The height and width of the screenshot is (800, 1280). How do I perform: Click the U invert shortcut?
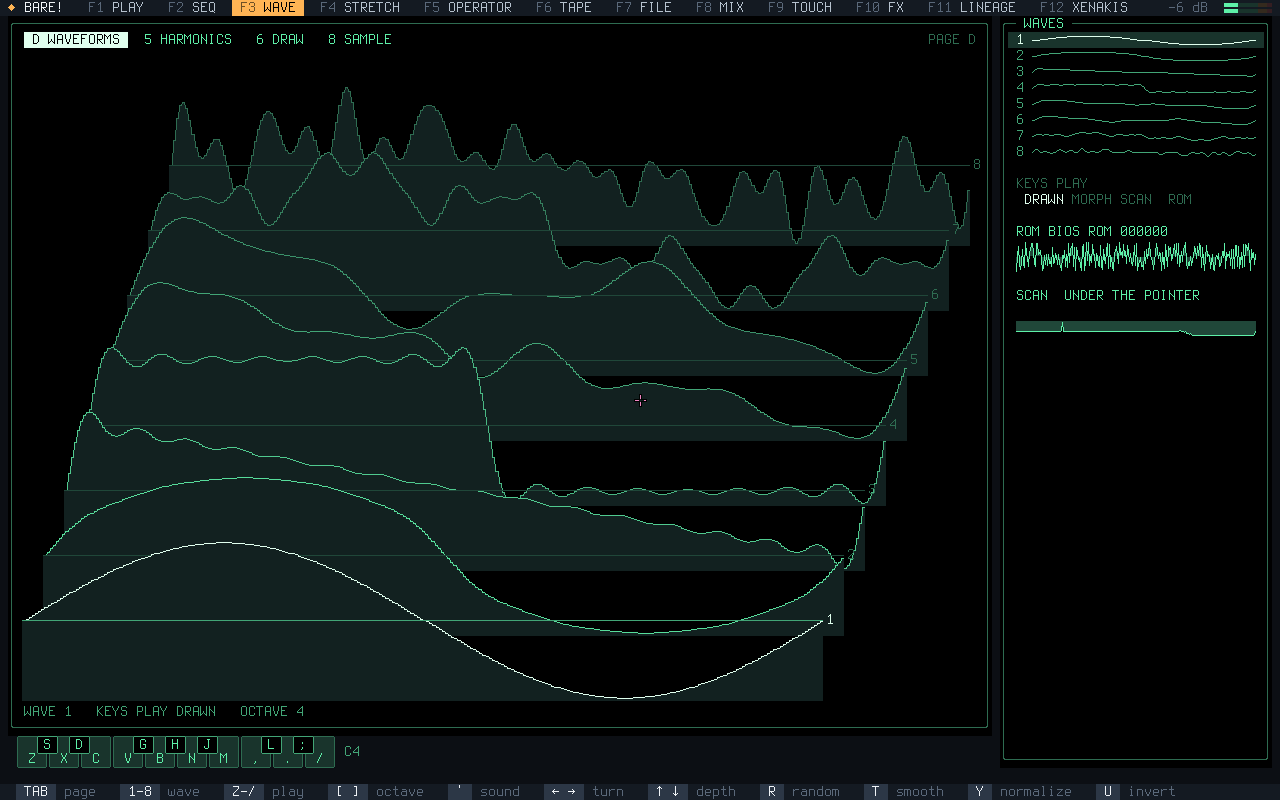click(1136, 792)
